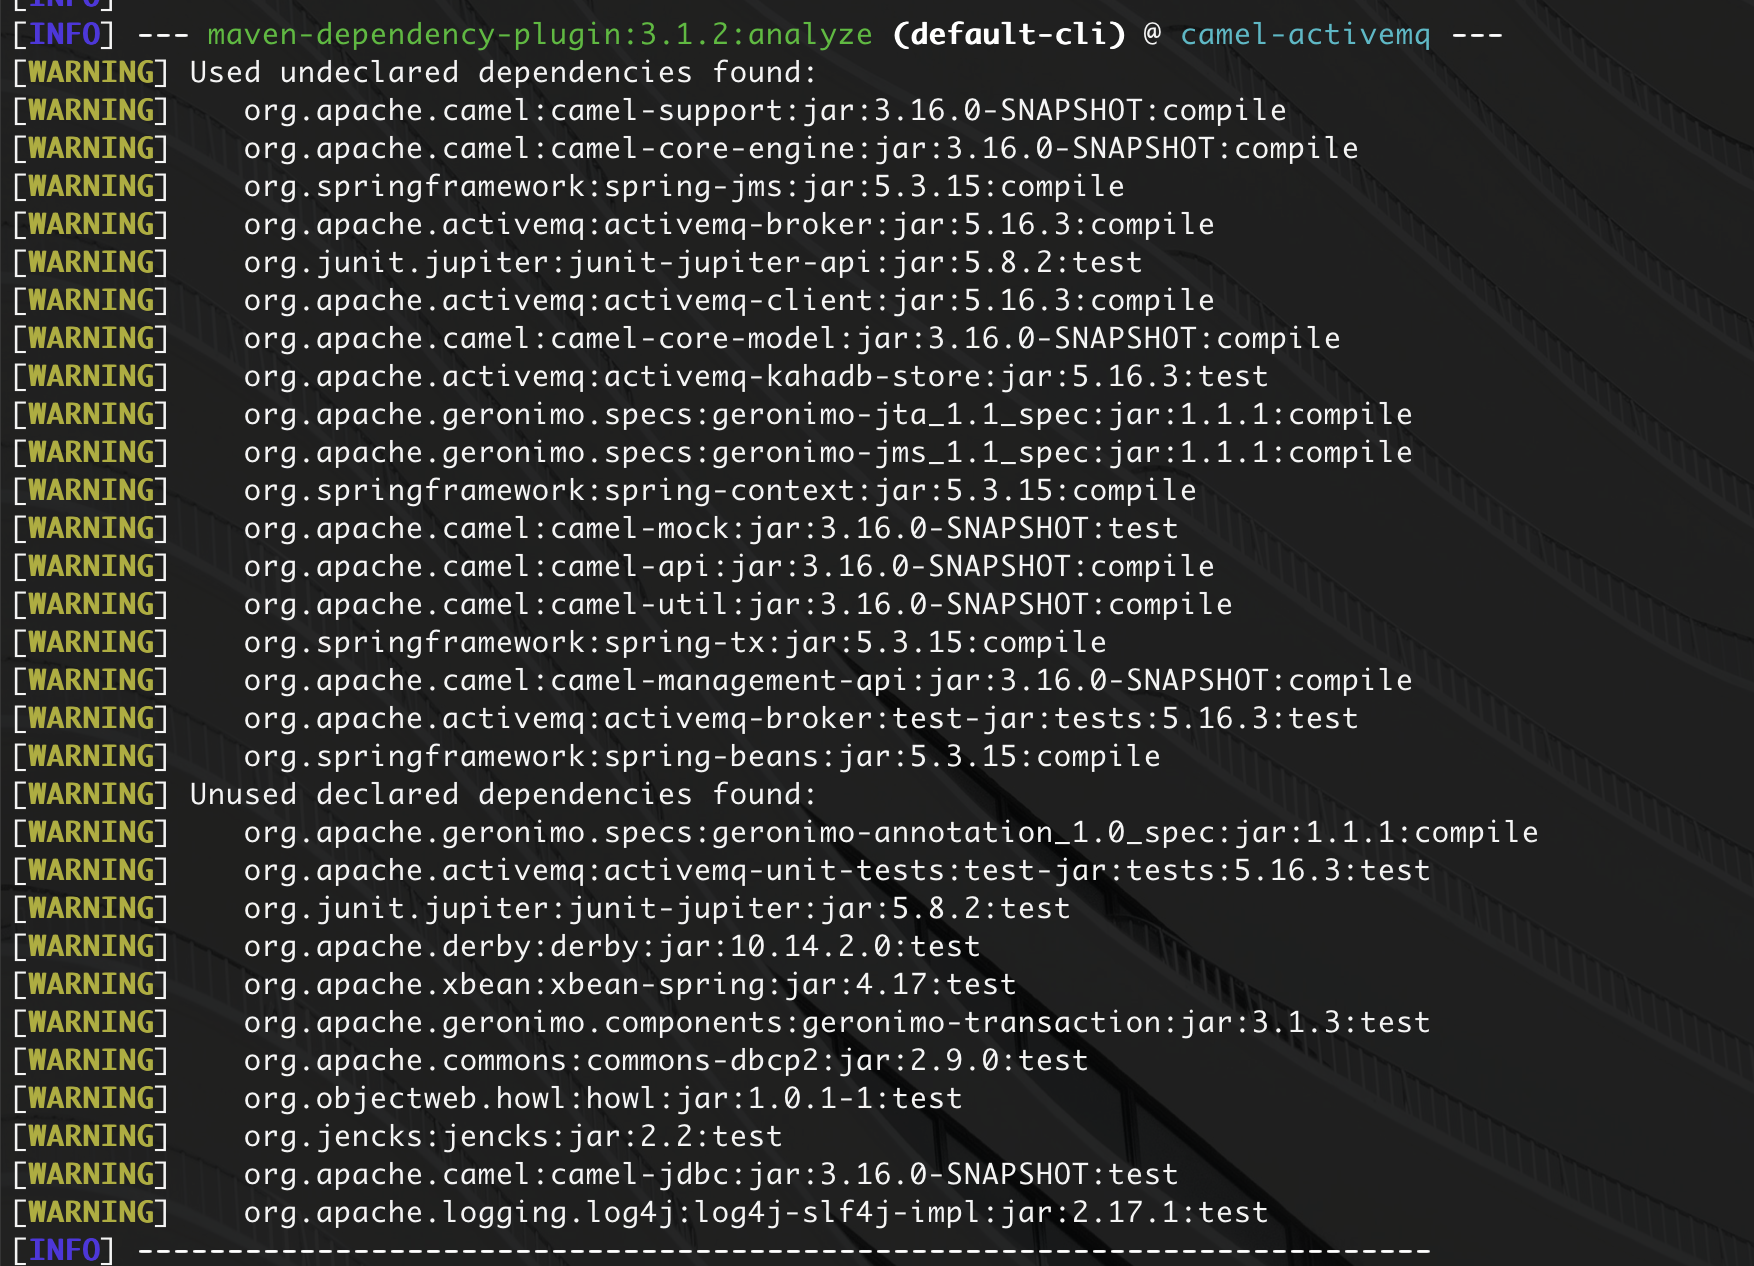This screenshot has width=1754, height=1266.
Task: Click the activemq-kahadb-store dependency entry
Action: pos(755,377)
